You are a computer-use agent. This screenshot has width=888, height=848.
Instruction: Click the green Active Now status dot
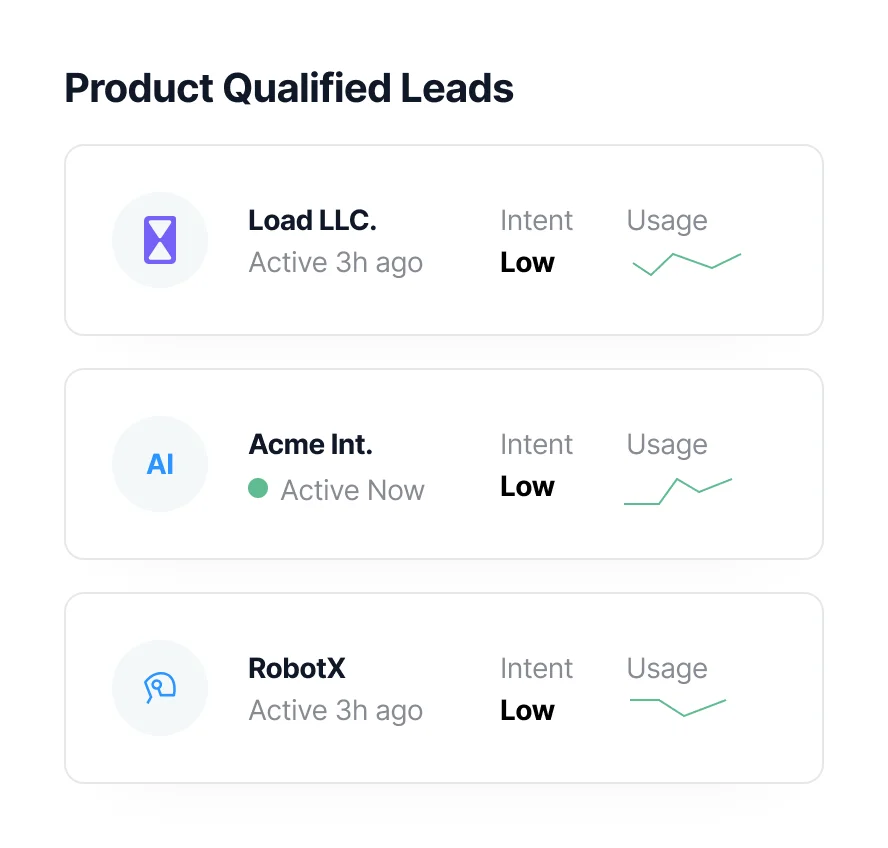click(258, 489)
